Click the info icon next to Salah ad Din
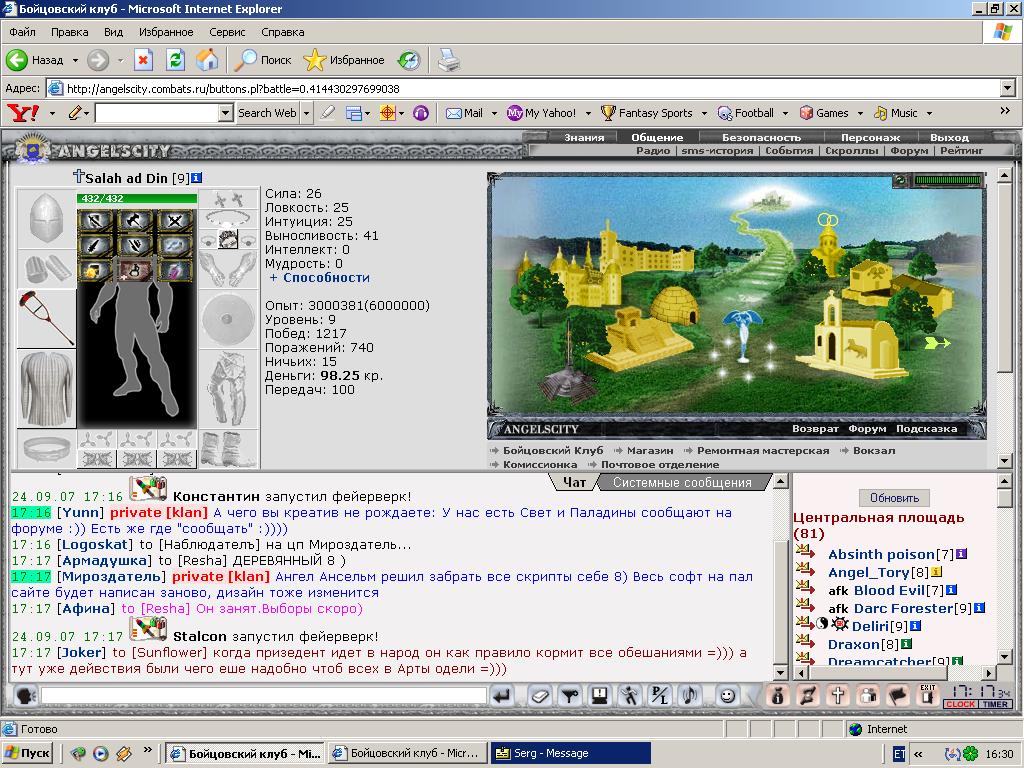 point(197,178)
